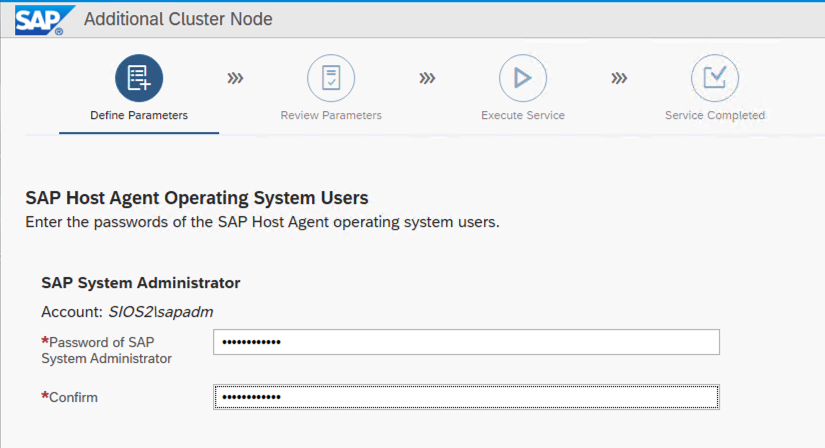Click the Additional Cluster Node title
This screenshot has width=825, height=448.
[178, 19]
